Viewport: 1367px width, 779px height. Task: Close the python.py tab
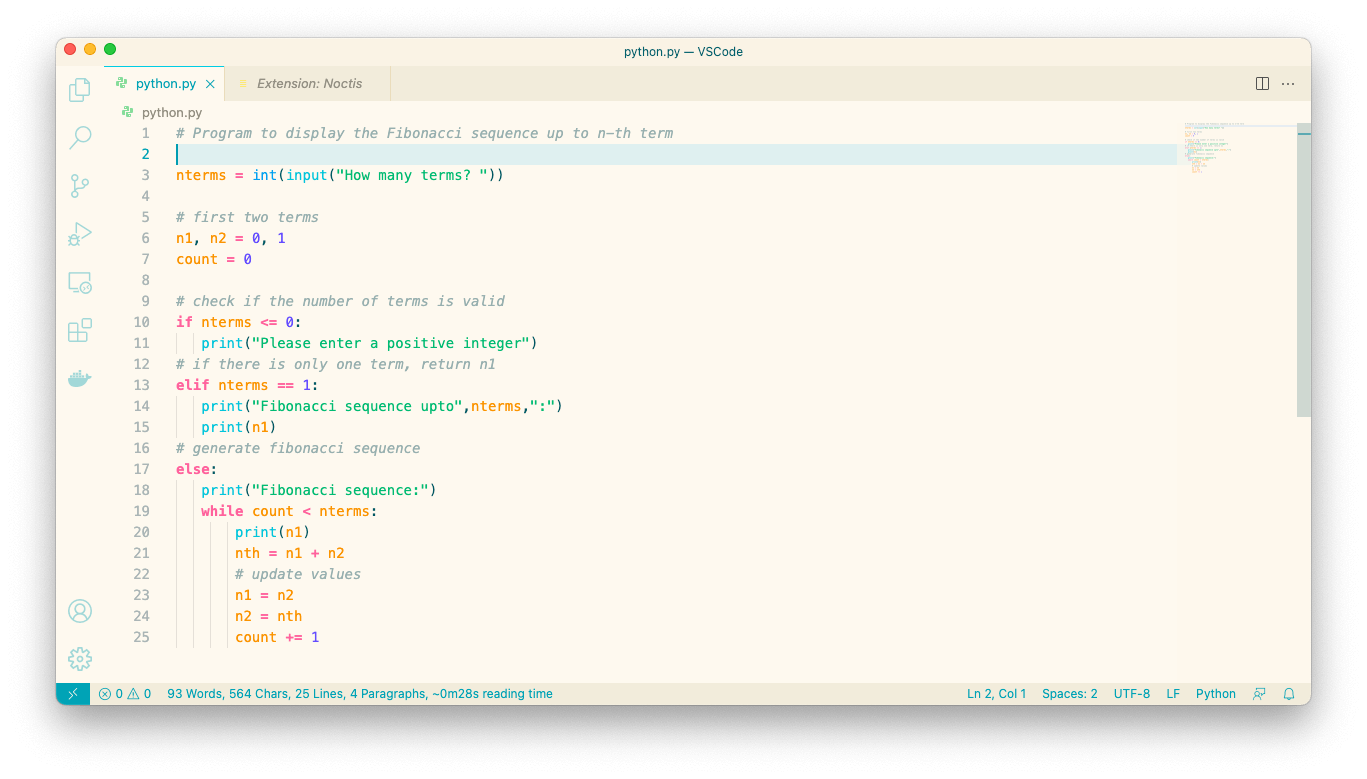coord(210,84)
